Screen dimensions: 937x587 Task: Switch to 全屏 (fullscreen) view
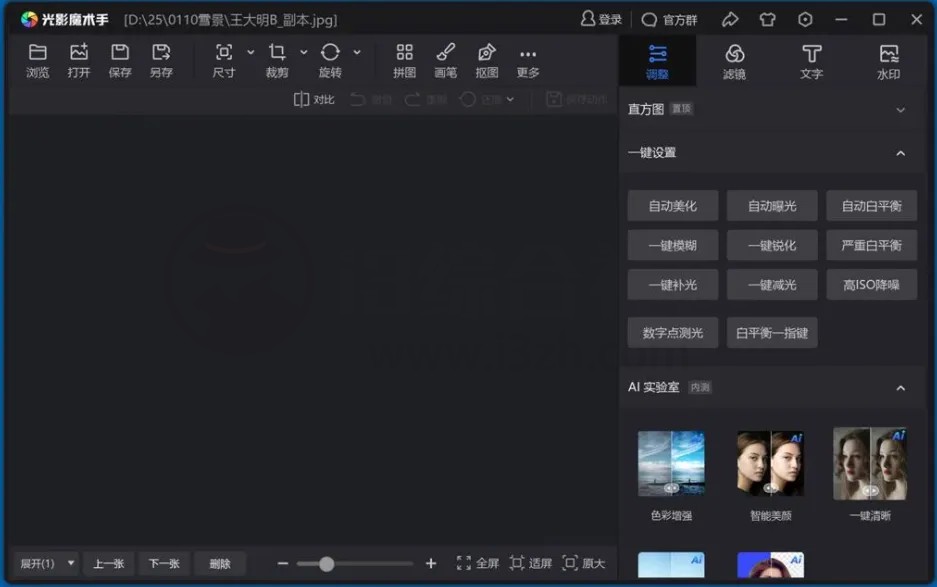[474, 563]
